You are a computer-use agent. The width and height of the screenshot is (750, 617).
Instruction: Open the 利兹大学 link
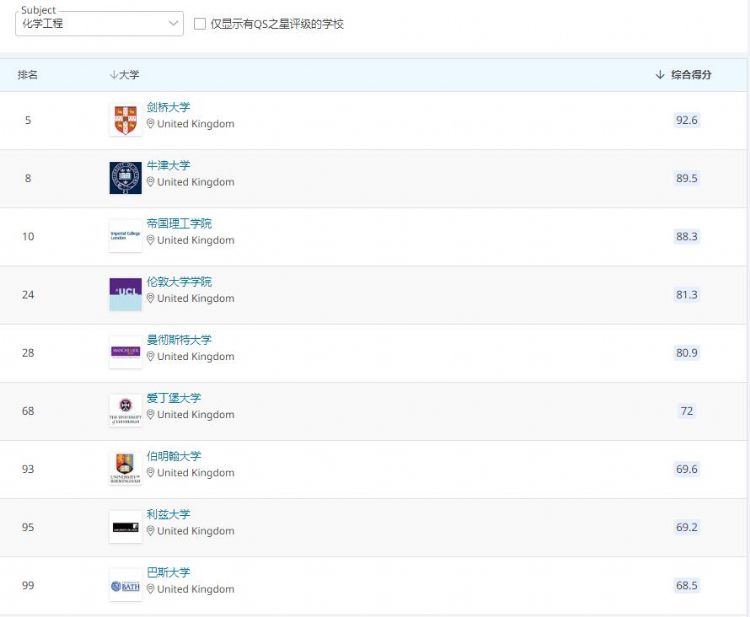point(168,514)
